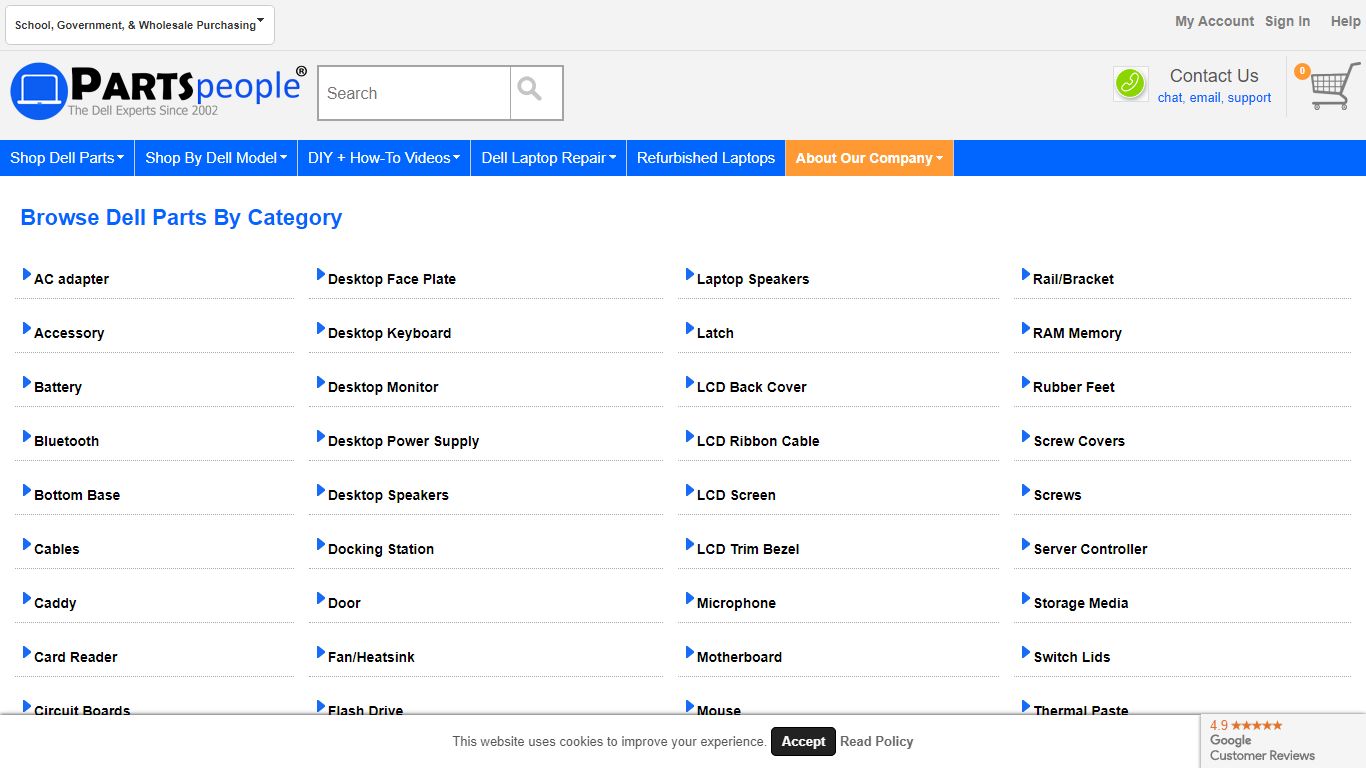Click the blue arrow beside Latch
Screen dimensions: 1366x768
click(x=690, y=328)
